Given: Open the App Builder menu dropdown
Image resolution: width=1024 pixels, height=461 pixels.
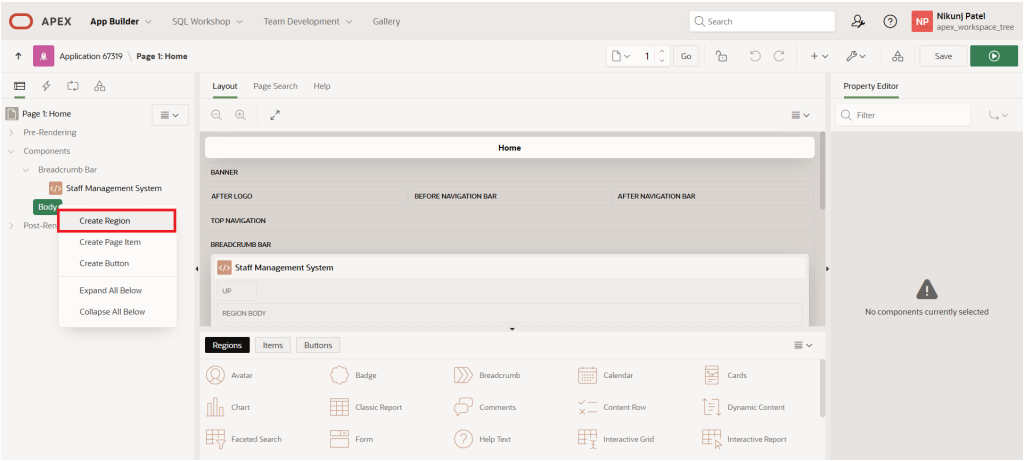Looking at the screenshot, I should tap(120, 21).
